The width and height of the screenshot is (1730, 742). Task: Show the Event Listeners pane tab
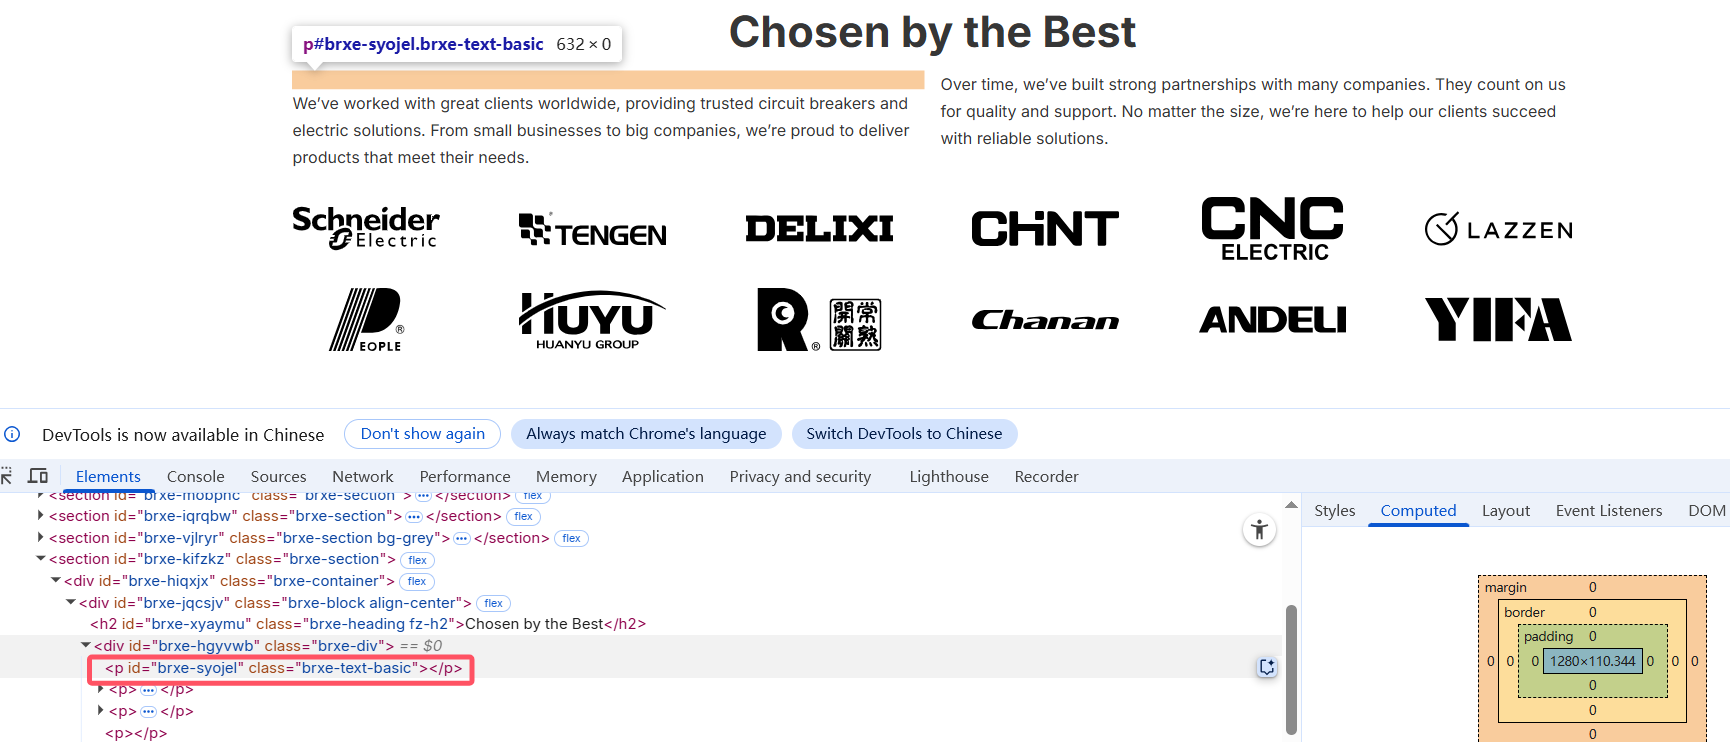pos(1609,511)
